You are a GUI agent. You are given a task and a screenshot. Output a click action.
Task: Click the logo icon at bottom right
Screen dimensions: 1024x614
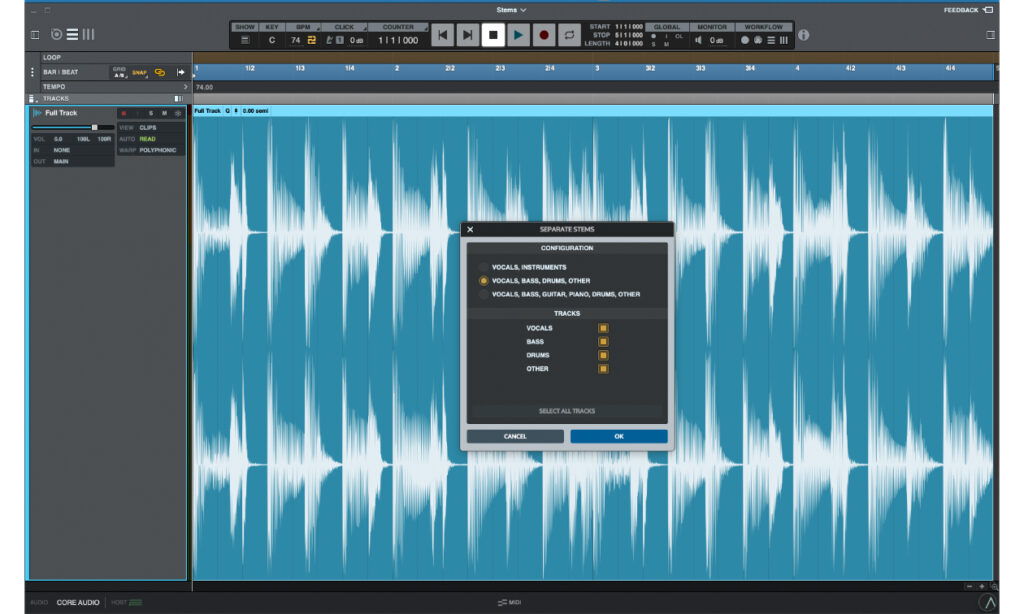coord(989,602)
